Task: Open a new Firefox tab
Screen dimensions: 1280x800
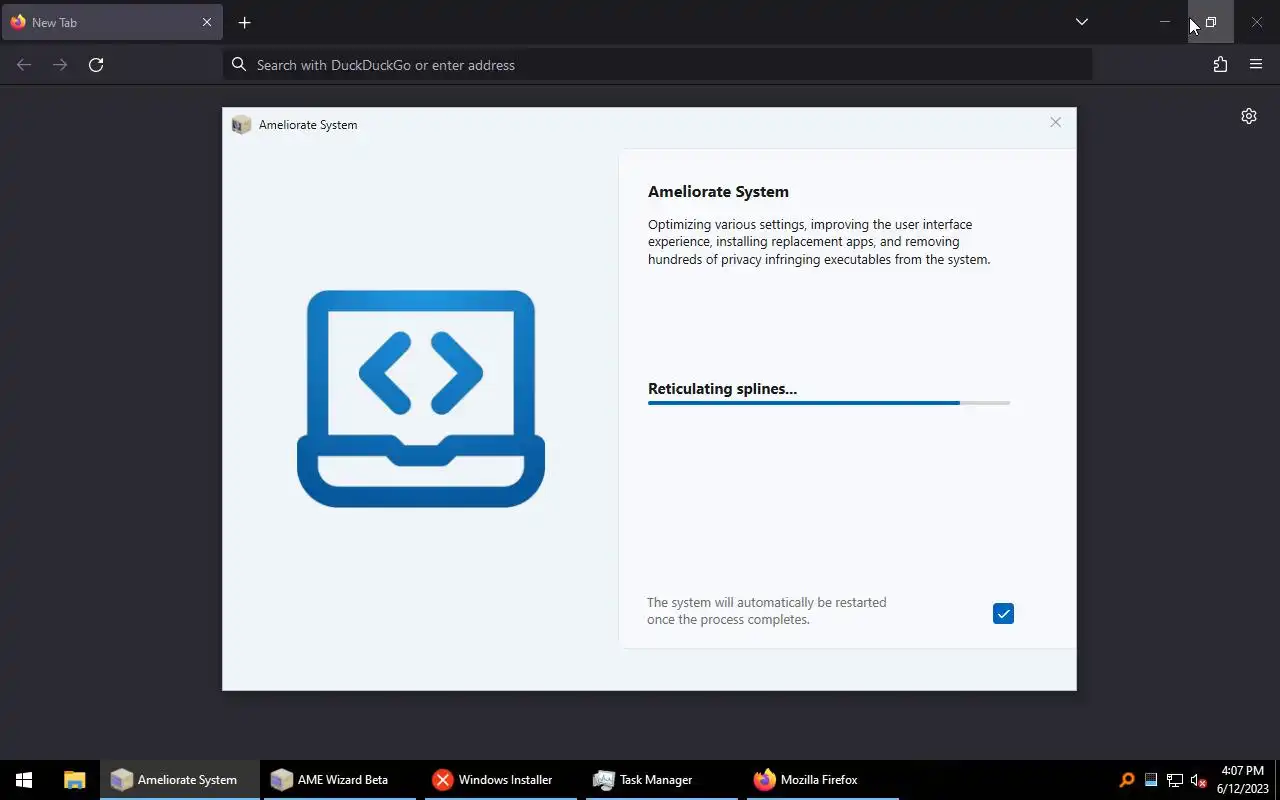Action: point(244,22)
